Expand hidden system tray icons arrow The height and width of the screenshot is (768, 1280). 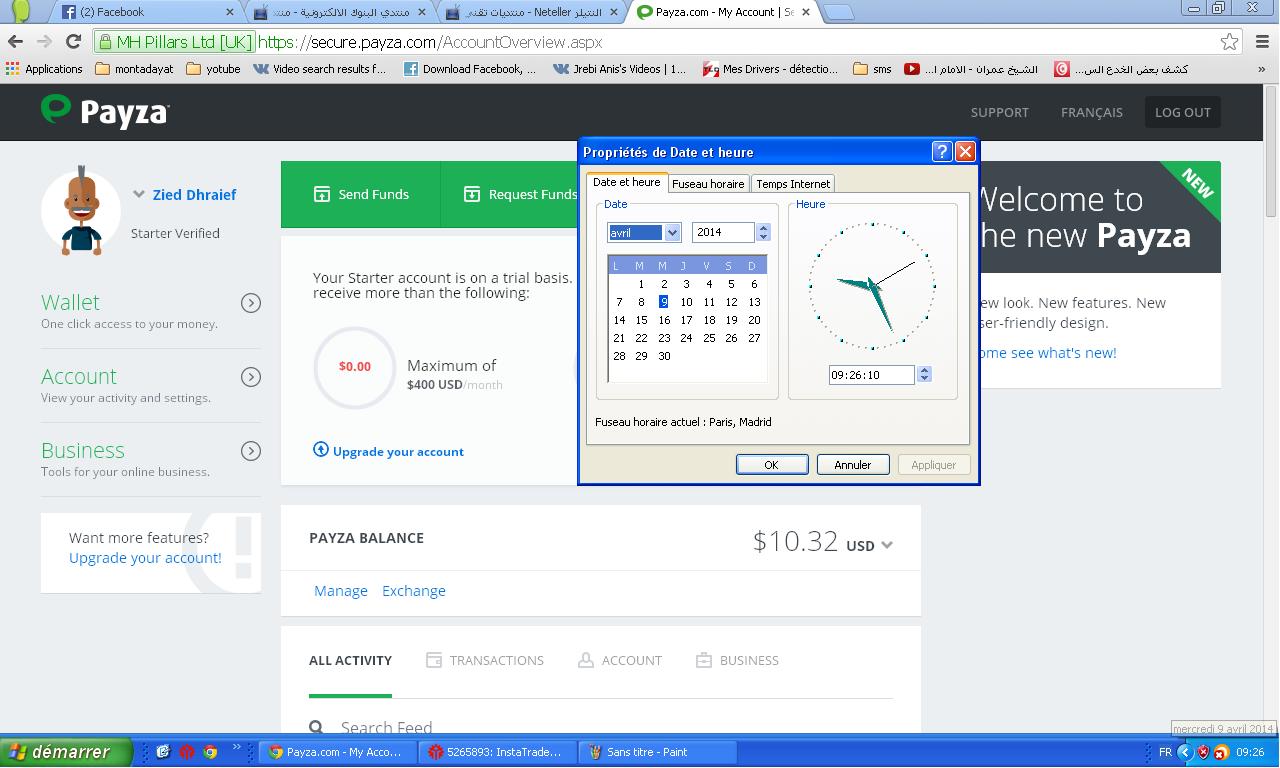click(1185, 752)
